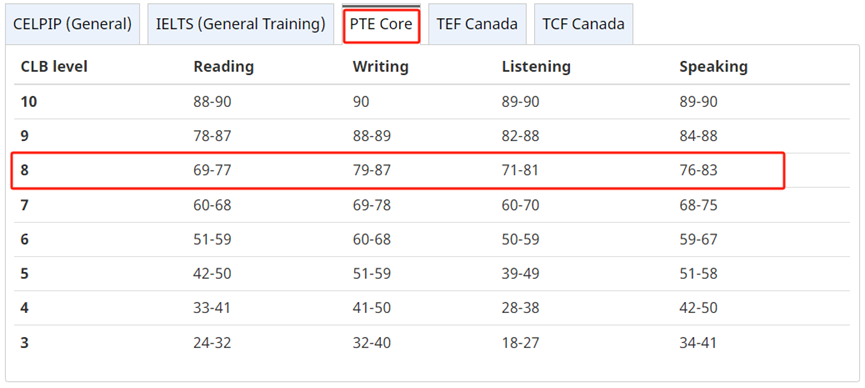Select the Speaking score 76-83 cell
Viewport: 865px width, 388px height.
coord(698,171)
